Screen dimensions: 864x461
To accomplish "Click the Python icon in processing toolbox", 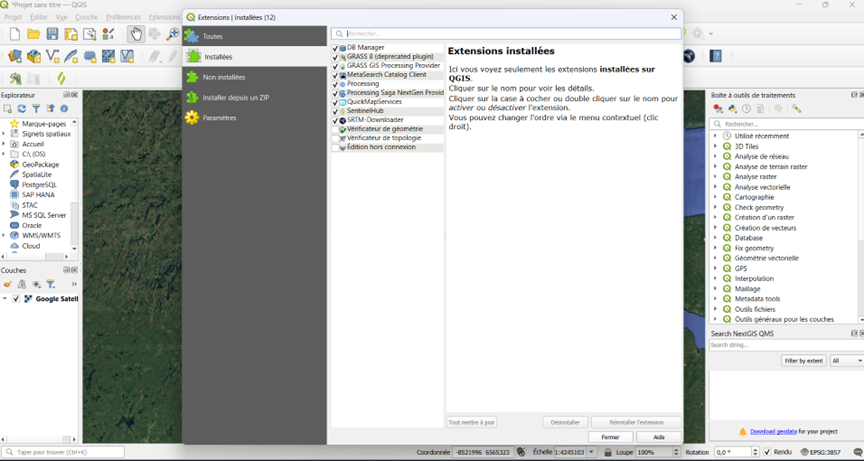I will [x=732, y=109].
